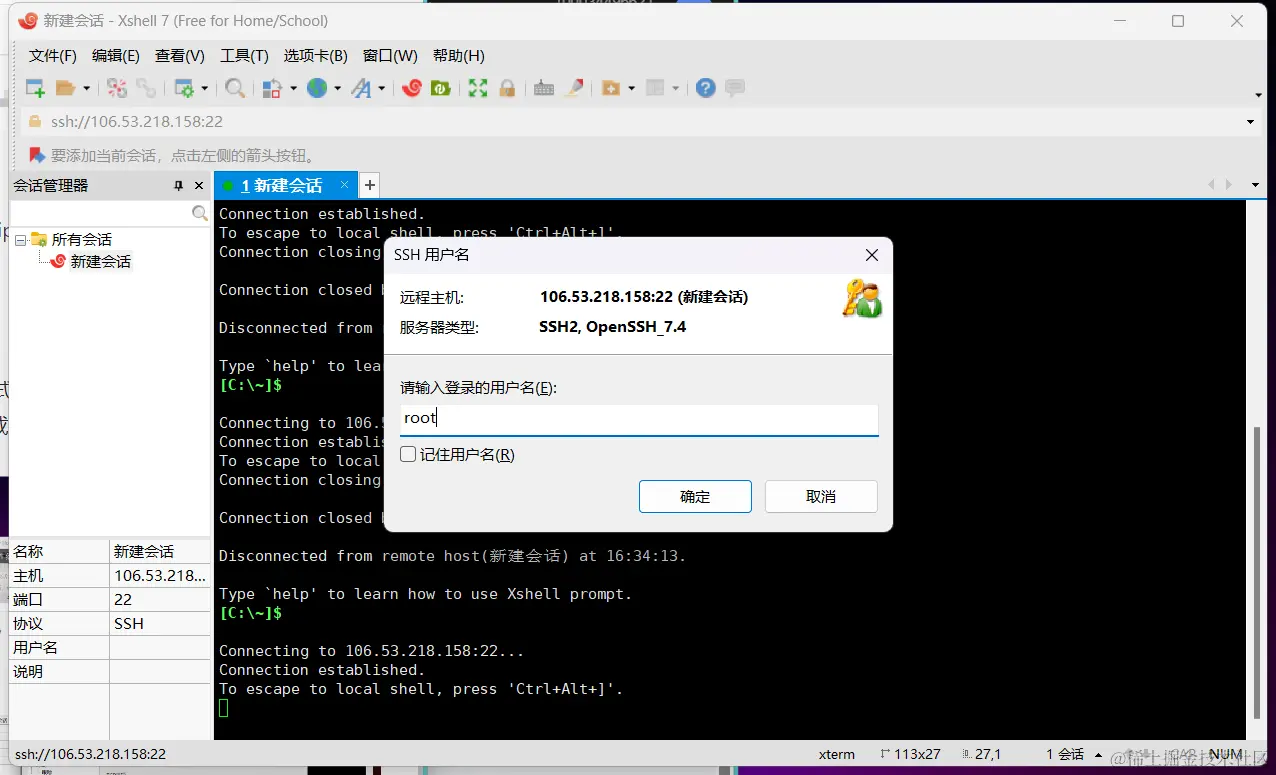Viewport: 1276px width, 775px height.
Task: Click the keyboard key-mapping toolbar icon
Action: pos(544,88)
